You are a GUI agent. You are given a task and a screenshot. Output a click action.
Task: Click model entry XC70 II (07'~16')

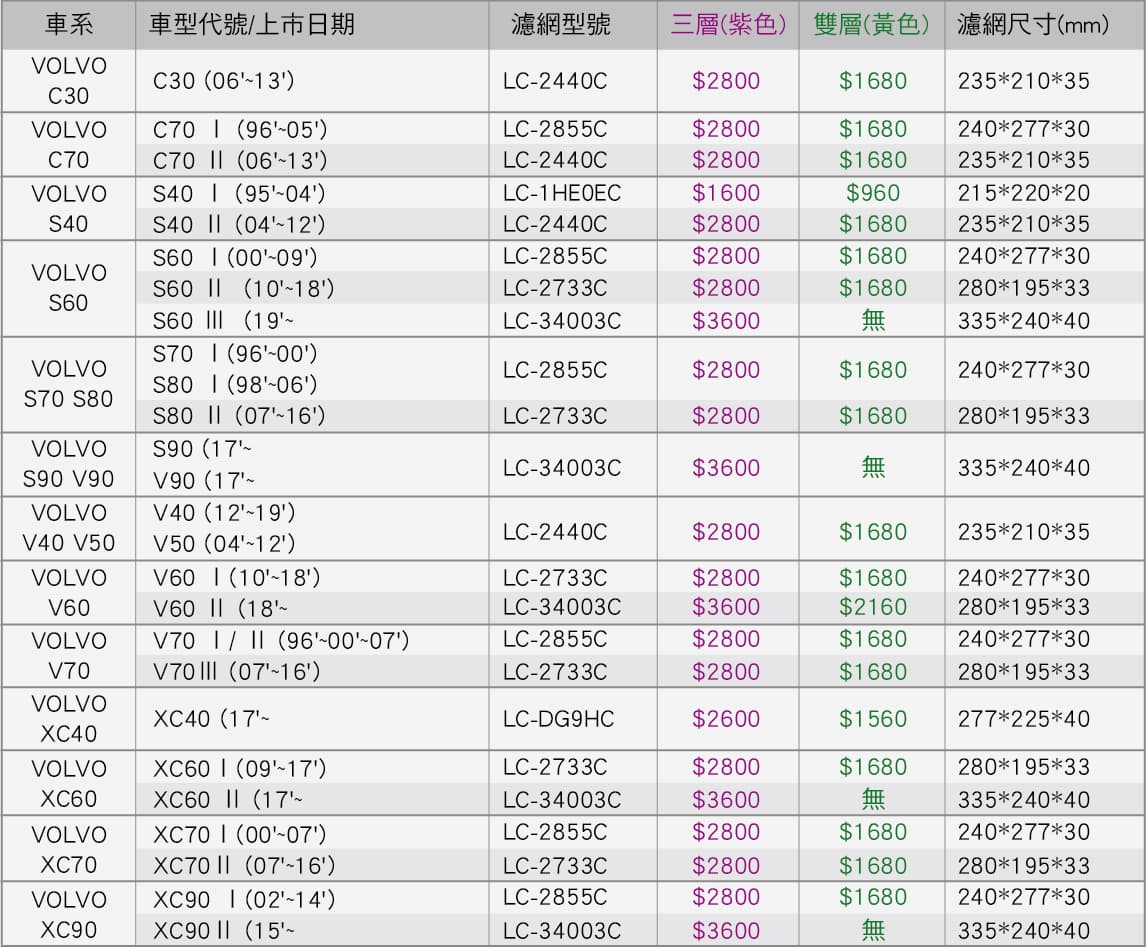point(244,866)
